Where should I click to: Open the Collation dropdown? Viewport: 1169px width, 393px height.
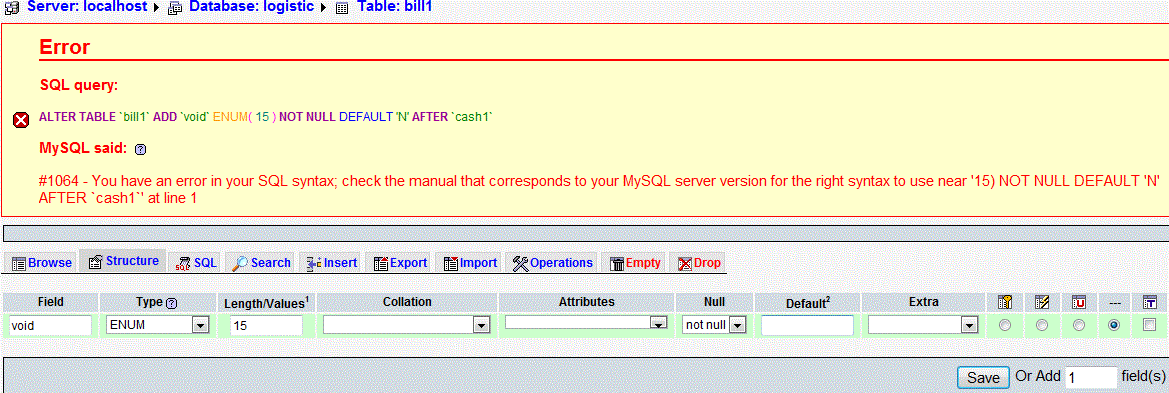[x=406, y=325]
